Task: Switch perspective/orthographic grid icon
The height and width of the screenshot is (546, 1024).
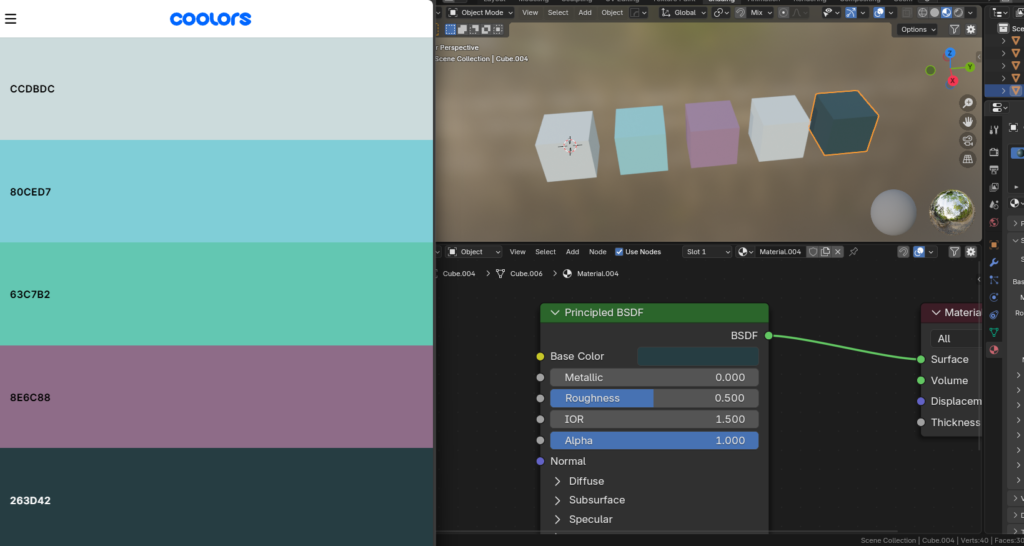Action: point(967,159)
